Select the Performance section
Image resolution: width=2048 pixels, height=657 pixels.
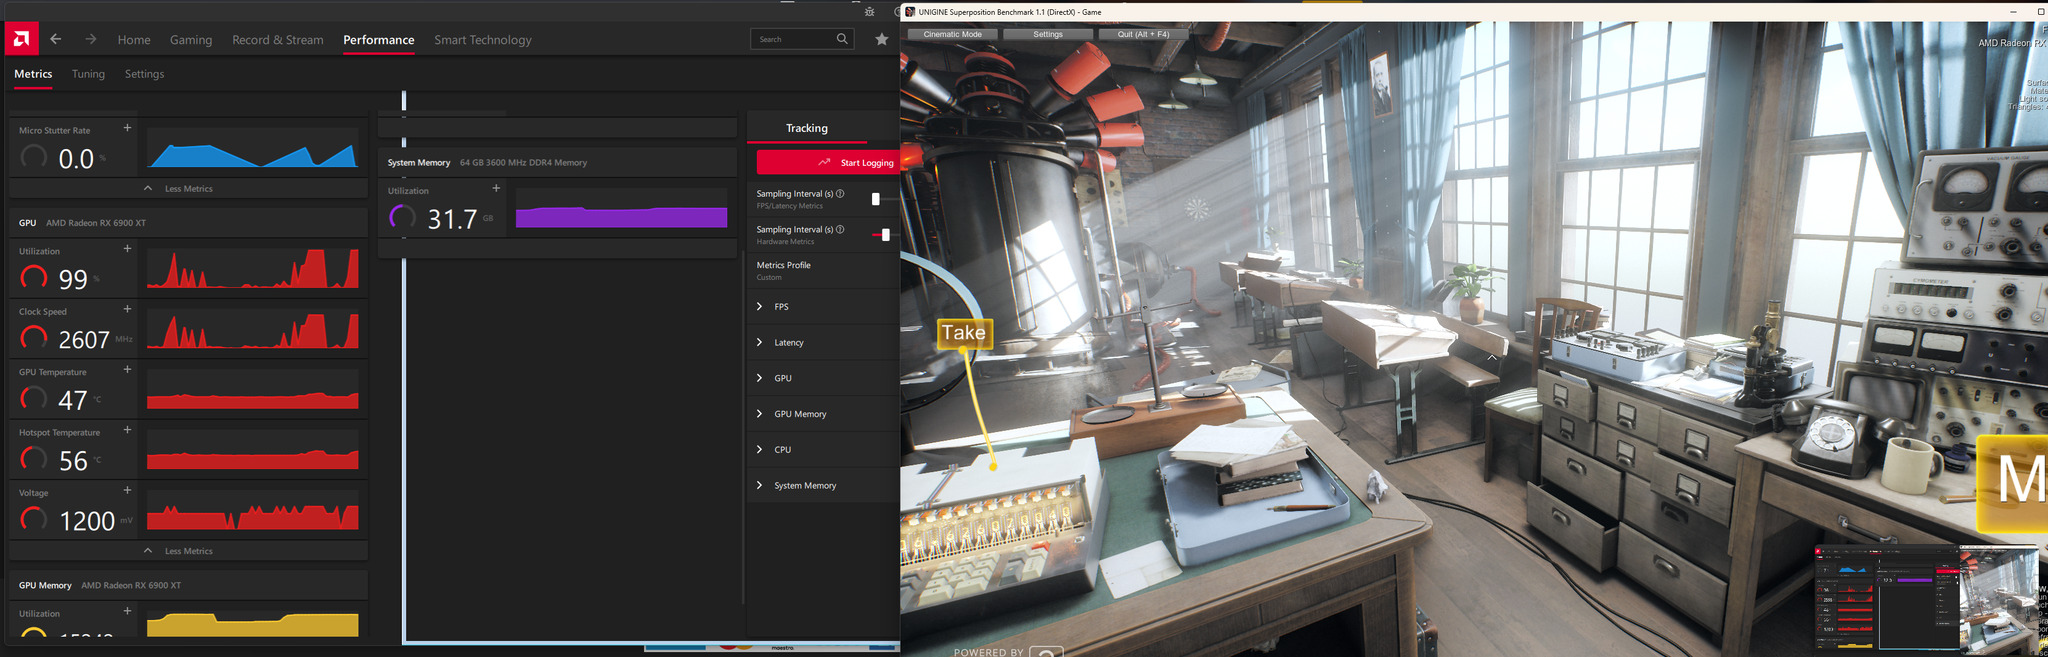coord(379,40)
